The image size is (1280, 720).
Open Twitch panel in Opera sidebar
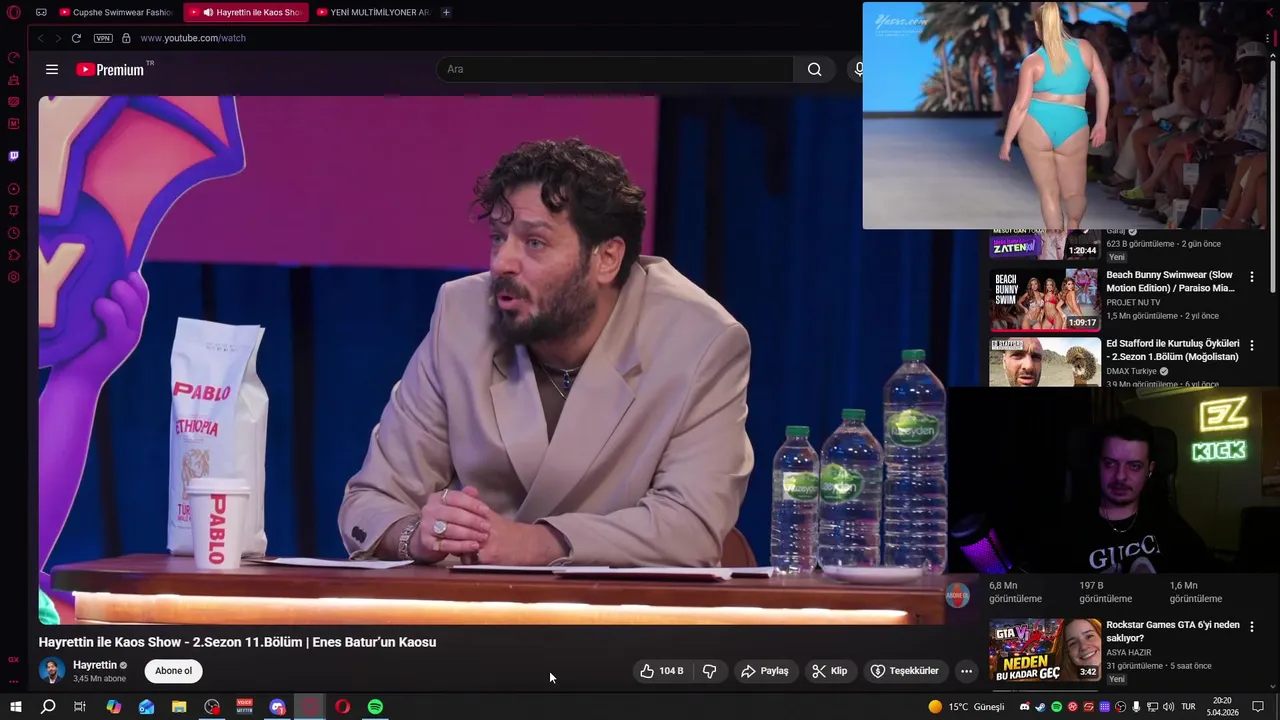(x=14, y=156)
